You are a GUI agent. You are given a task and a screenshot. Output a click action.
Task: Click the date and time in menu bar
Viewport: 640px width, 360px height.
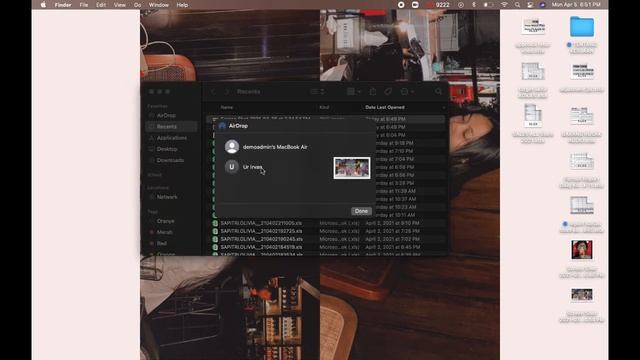pyautogui.click(x=576, y=5)
